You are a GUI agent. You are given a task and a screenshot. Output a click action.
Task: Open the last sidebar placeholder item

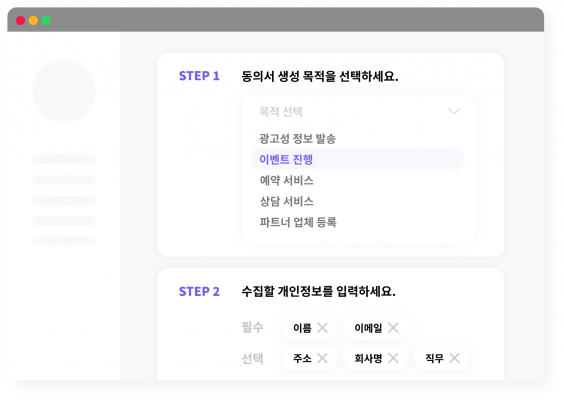(64, 241)
